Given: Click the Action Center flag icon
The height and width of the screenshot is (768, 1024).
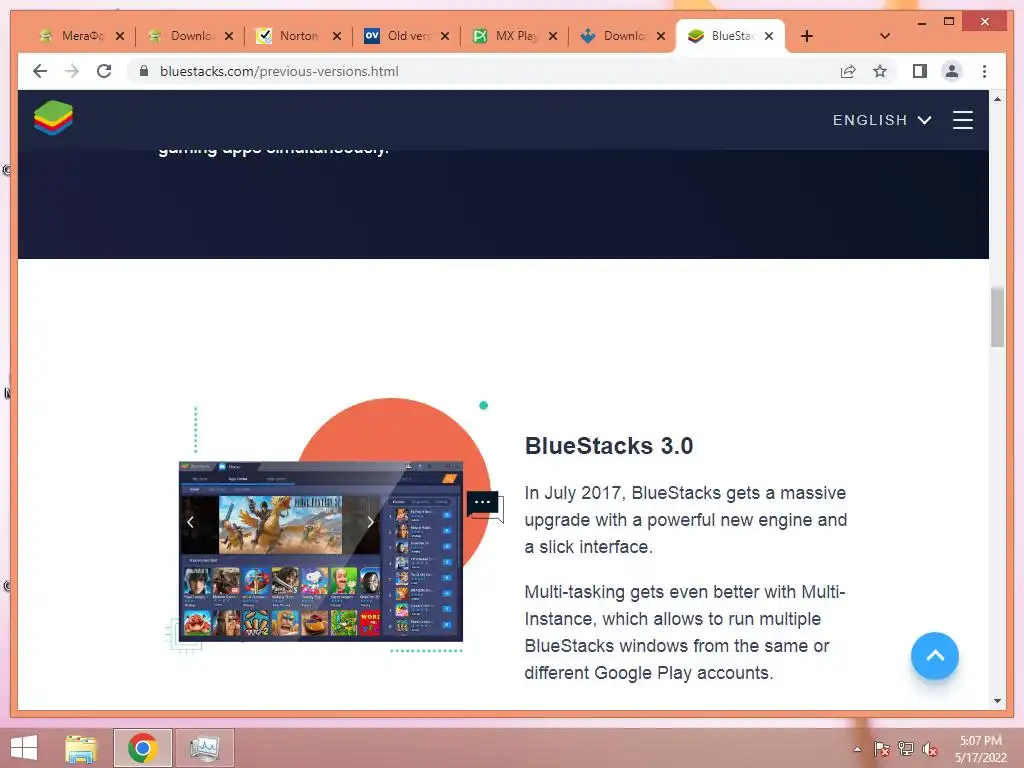Looking at the screenshot, I should (x=881, y=749).
